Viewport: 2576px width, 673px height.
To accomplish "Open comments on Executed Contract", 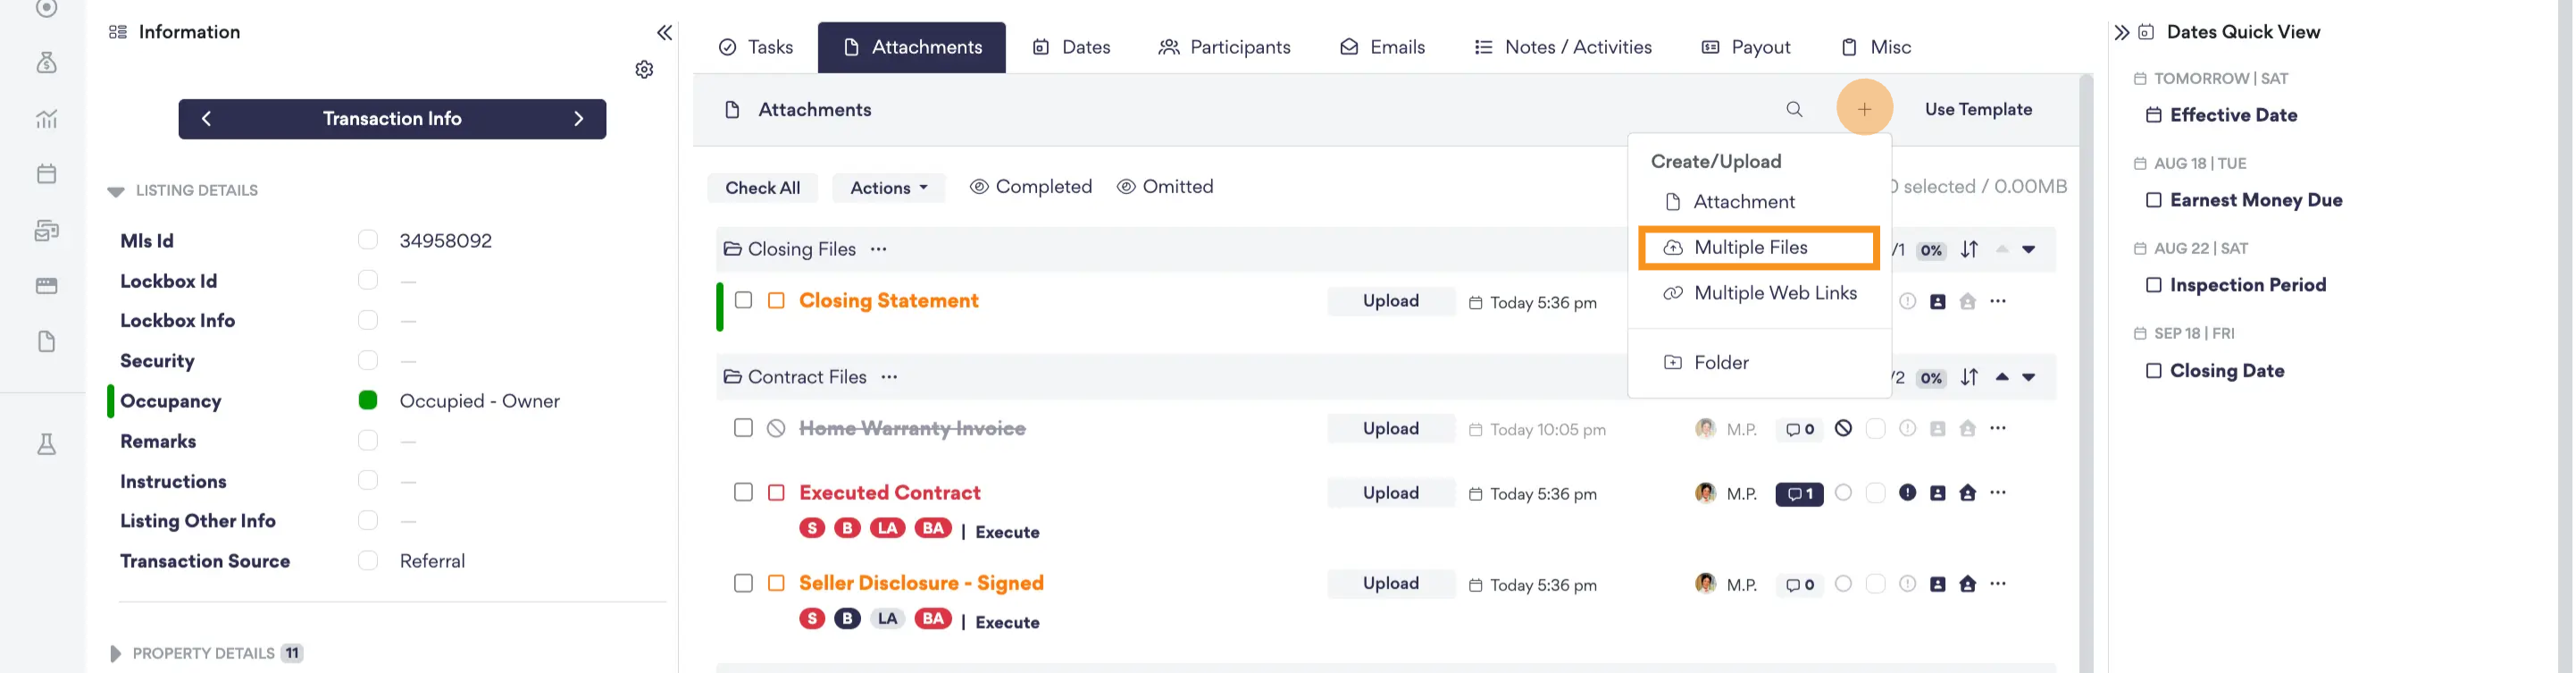I will pos(1799,493).
